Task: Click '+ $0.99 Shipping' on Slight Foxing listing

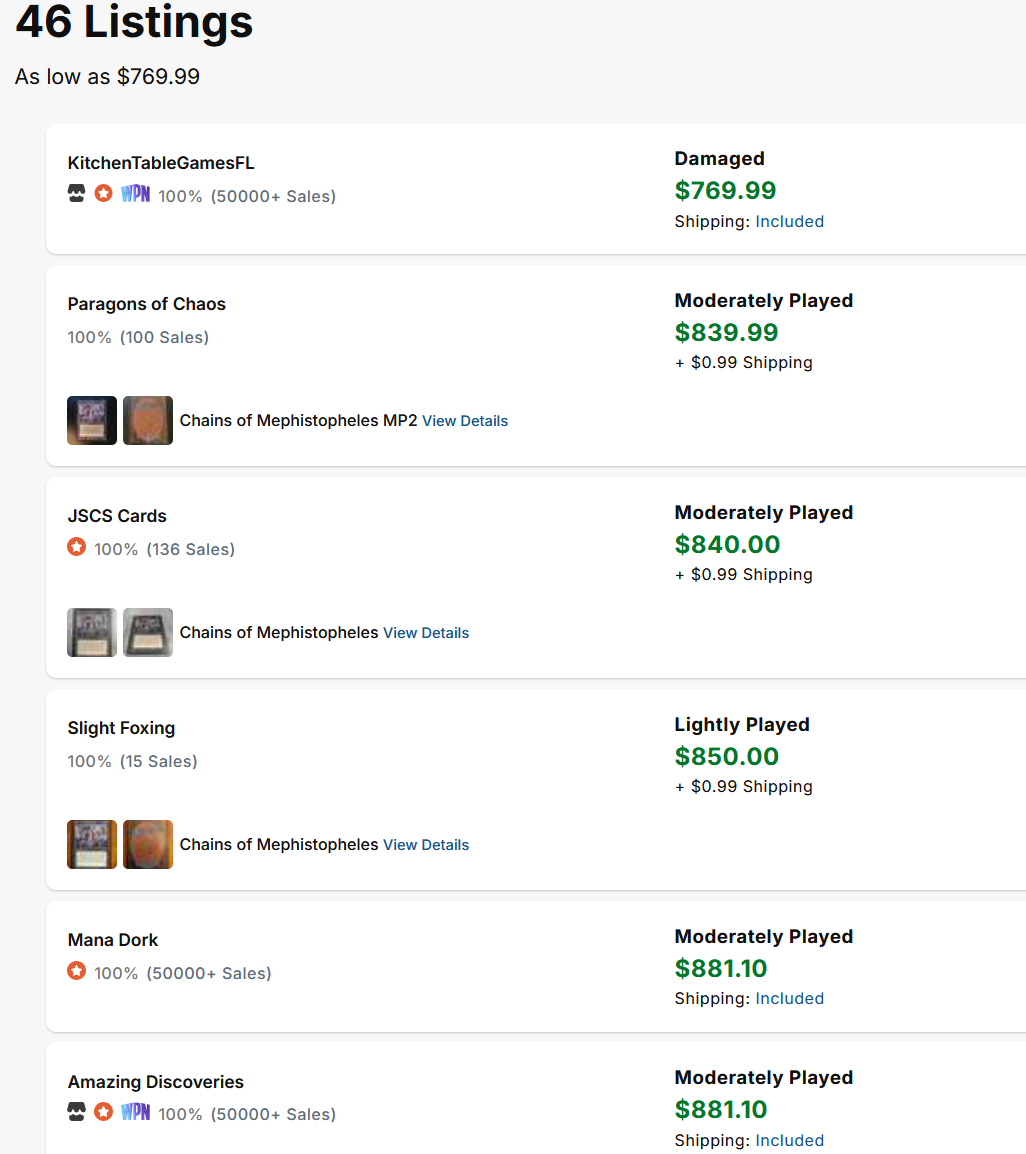Action: click(x=743, y=786)
